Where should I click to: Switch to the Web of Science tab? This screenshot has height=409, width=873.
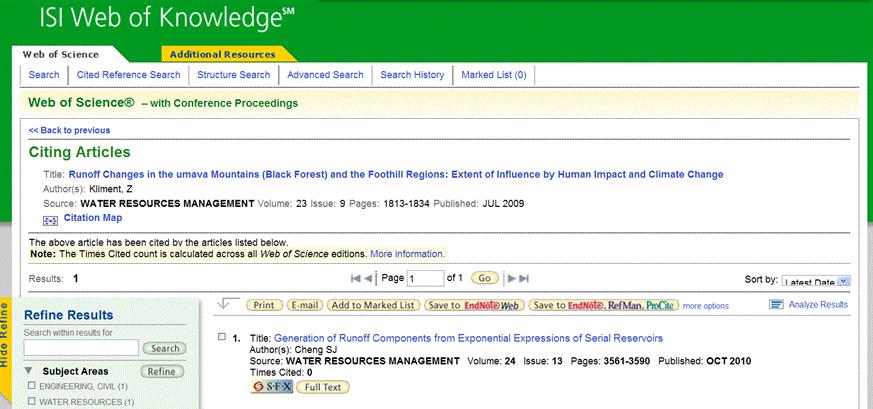tap(61, 55)
